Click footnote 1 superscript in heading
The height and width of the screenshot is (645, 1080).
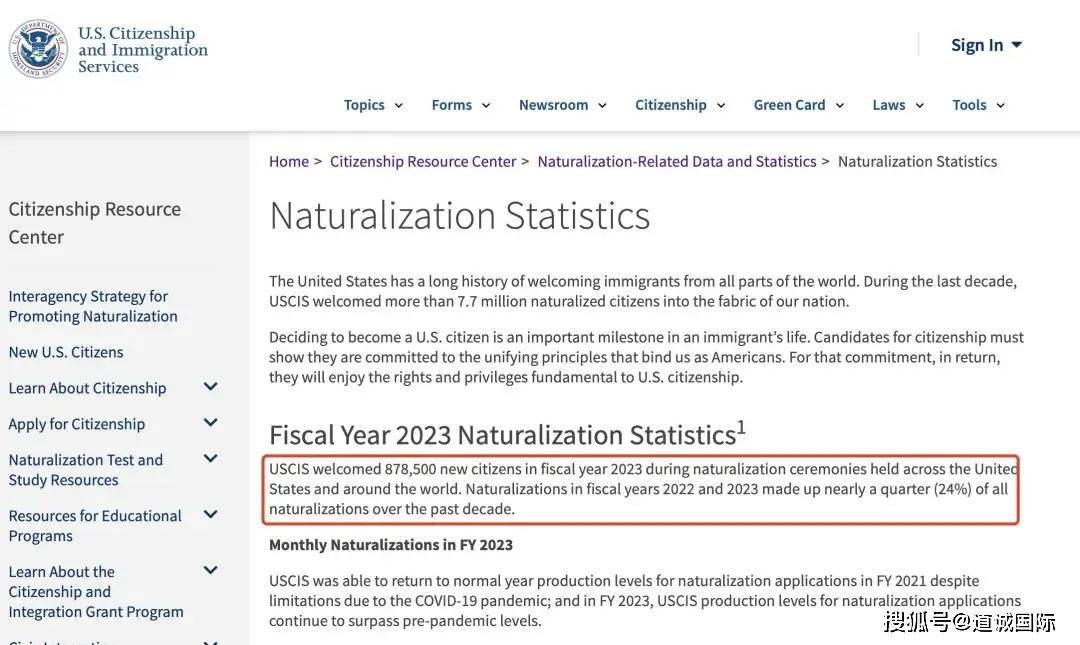(741, 427)
